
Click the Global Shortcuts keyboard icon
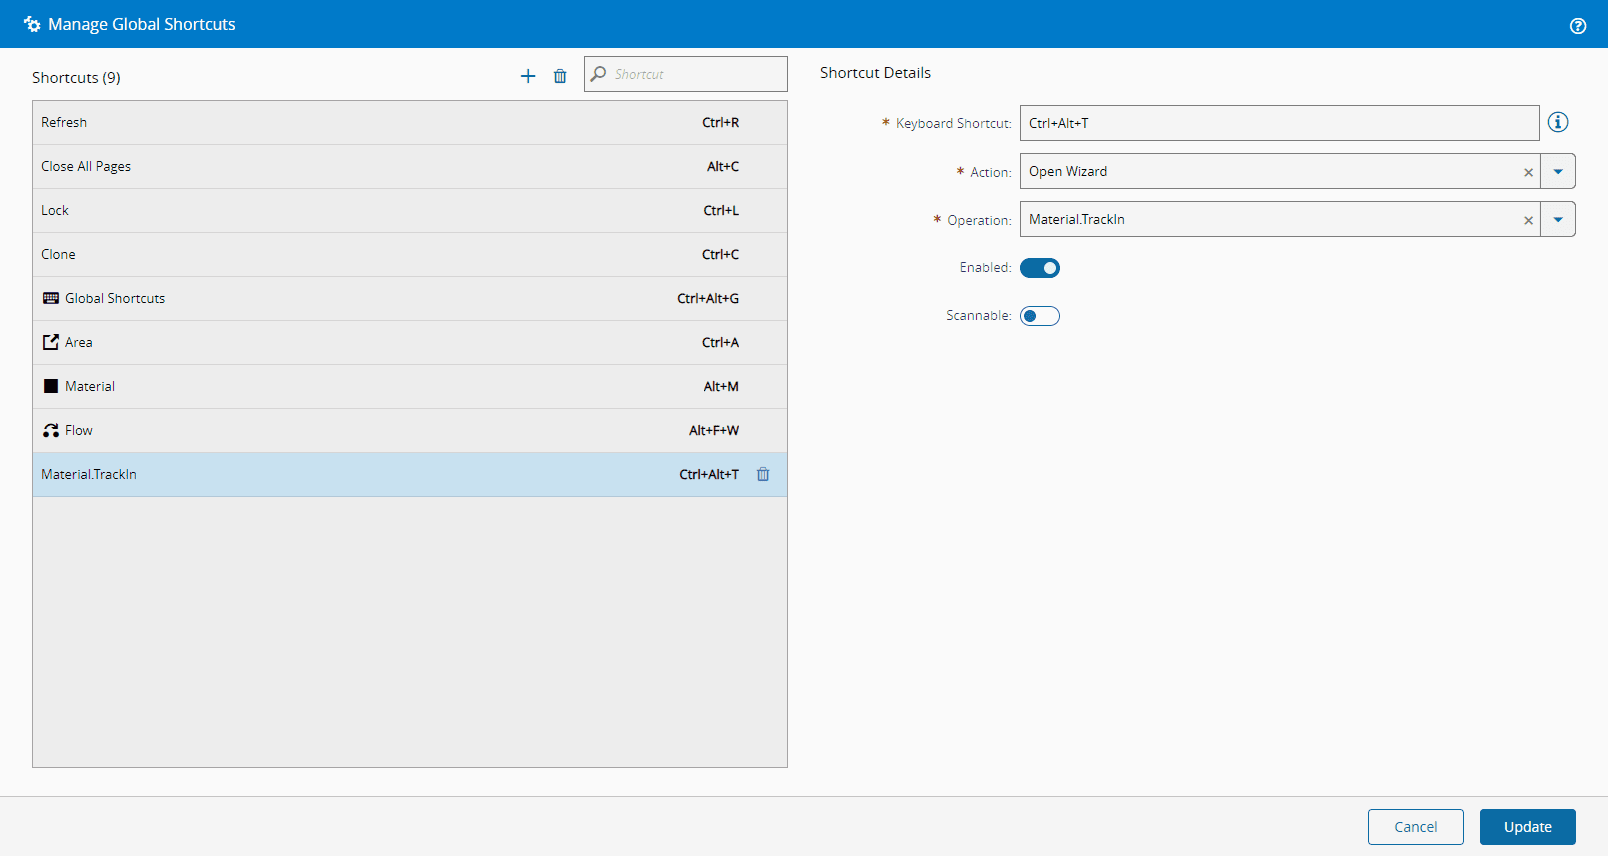pyautogui.click(x=51, y=298)
